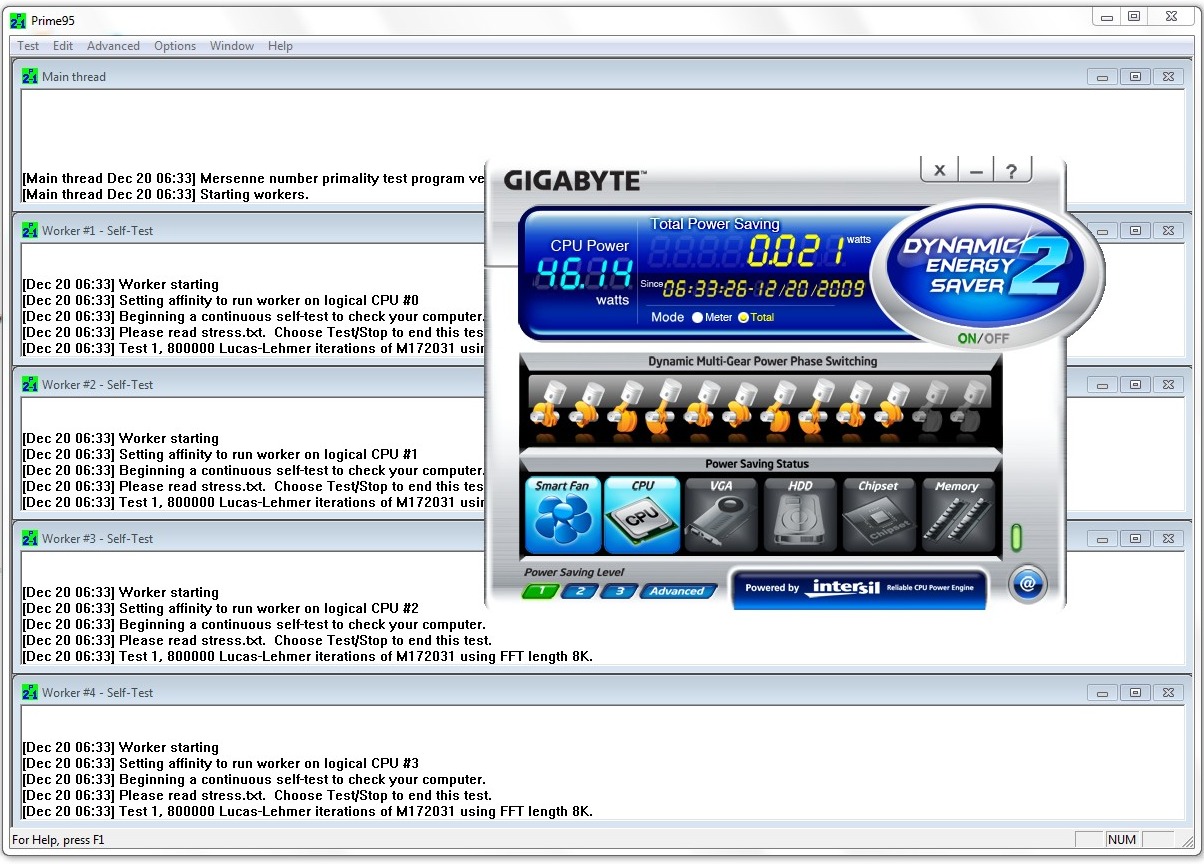Image resolution: width=1204 pixels, height=864 pixels.
Task: Click the round @ website icon
Action: pyautogui.click(x=1027, y=584)
